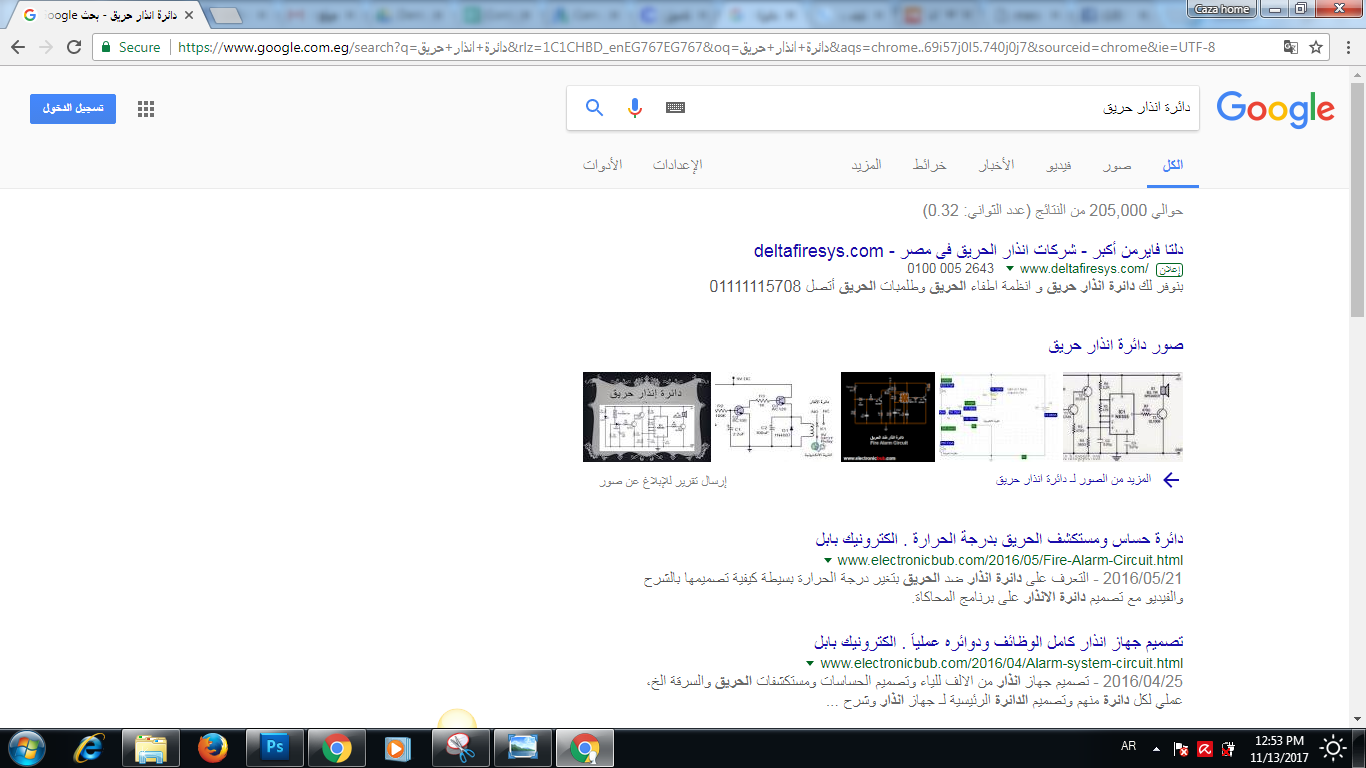Click the blue تسجيل الدخول sign-in button
The height and width of the screenshot is (768, 1366).
click(73, 109)
